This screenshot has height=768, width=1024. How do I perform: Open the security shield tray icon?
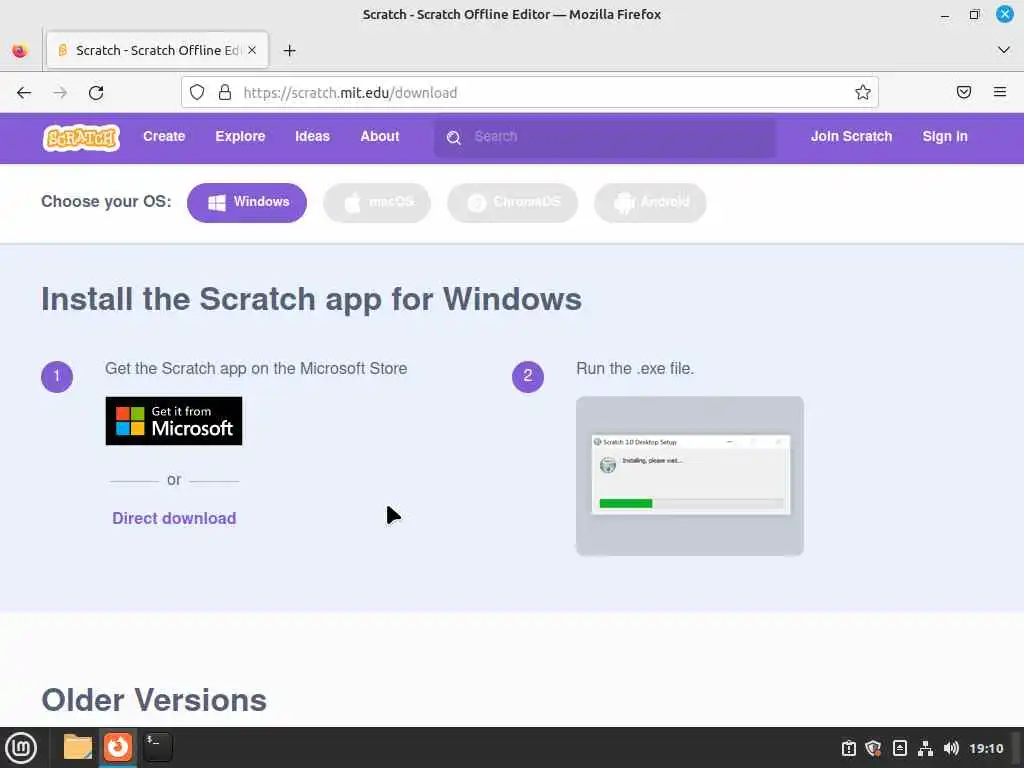click(873, 748)
